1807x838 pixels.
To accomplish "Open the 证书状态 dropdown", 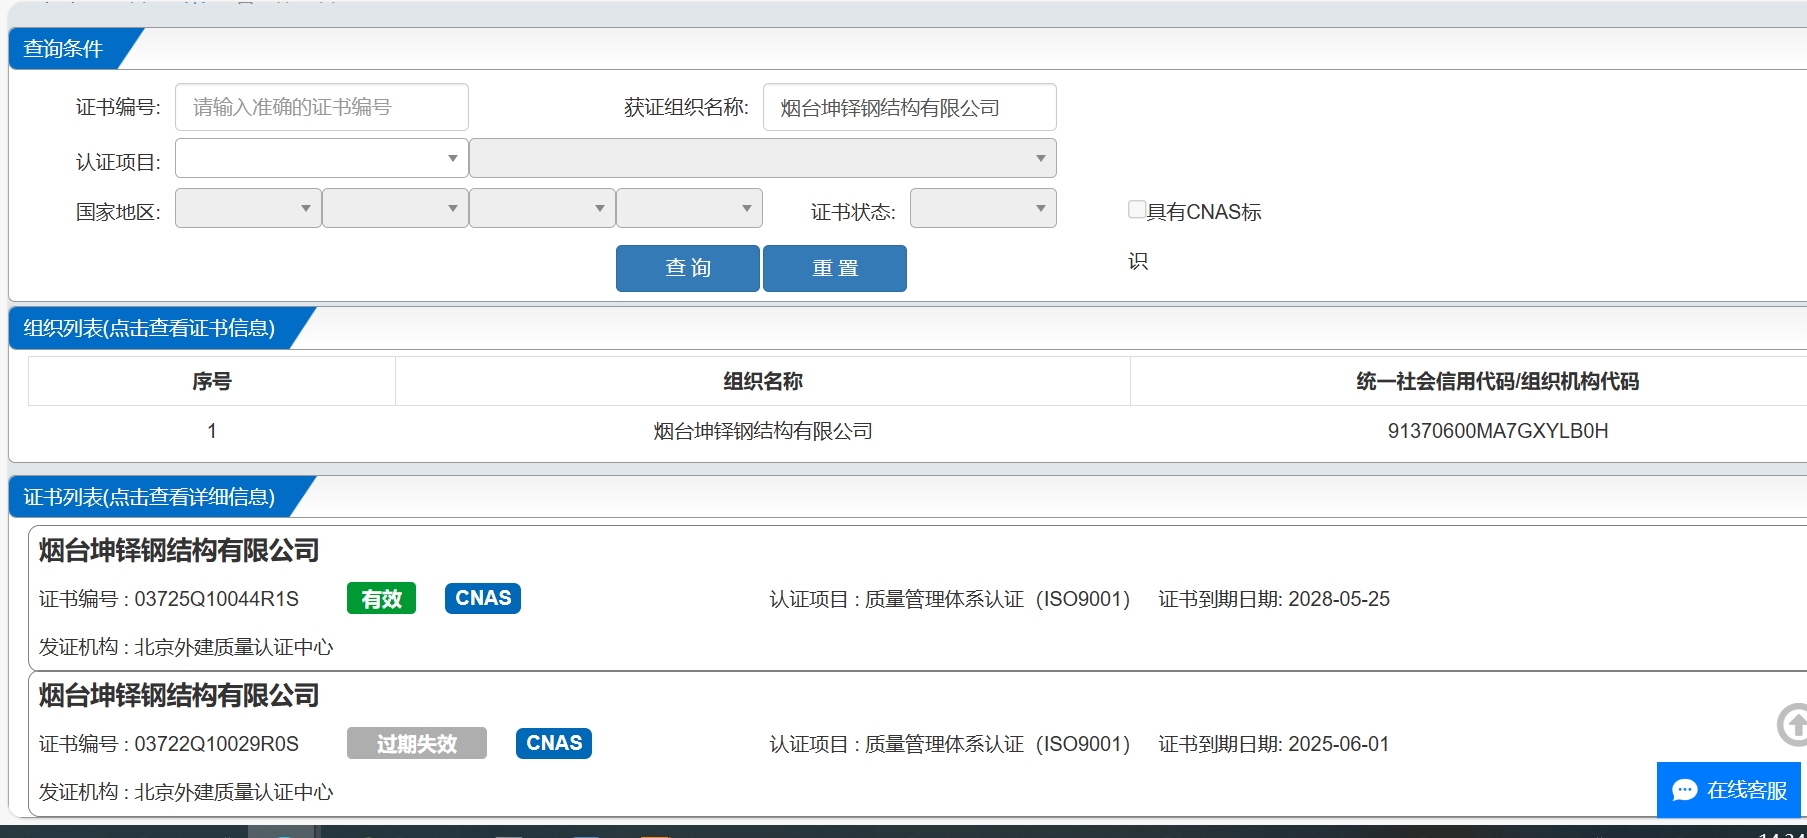I will click(x=983, y=208).
